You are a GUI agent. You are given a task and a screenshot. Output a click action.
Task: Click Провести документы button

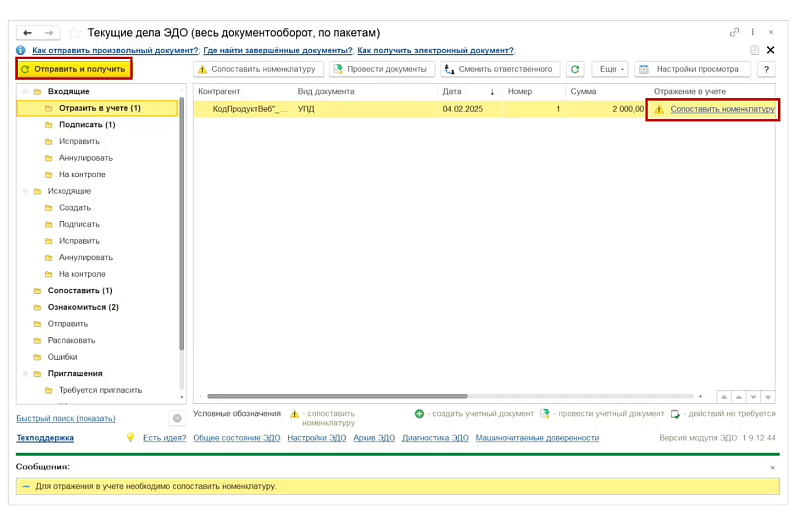pos(382,69)
